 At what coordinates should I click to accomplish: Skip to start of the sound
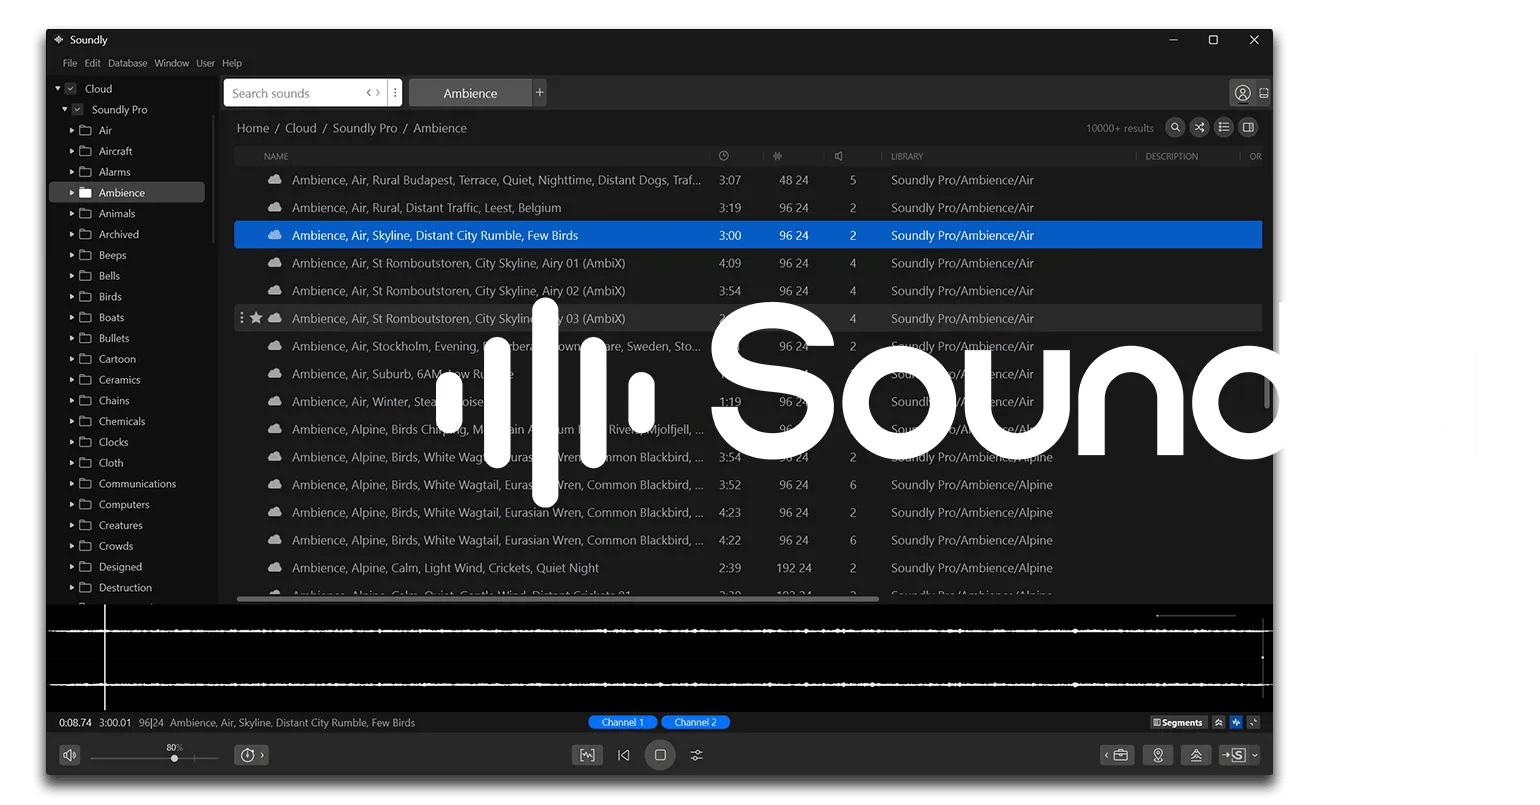coord(624,755)
